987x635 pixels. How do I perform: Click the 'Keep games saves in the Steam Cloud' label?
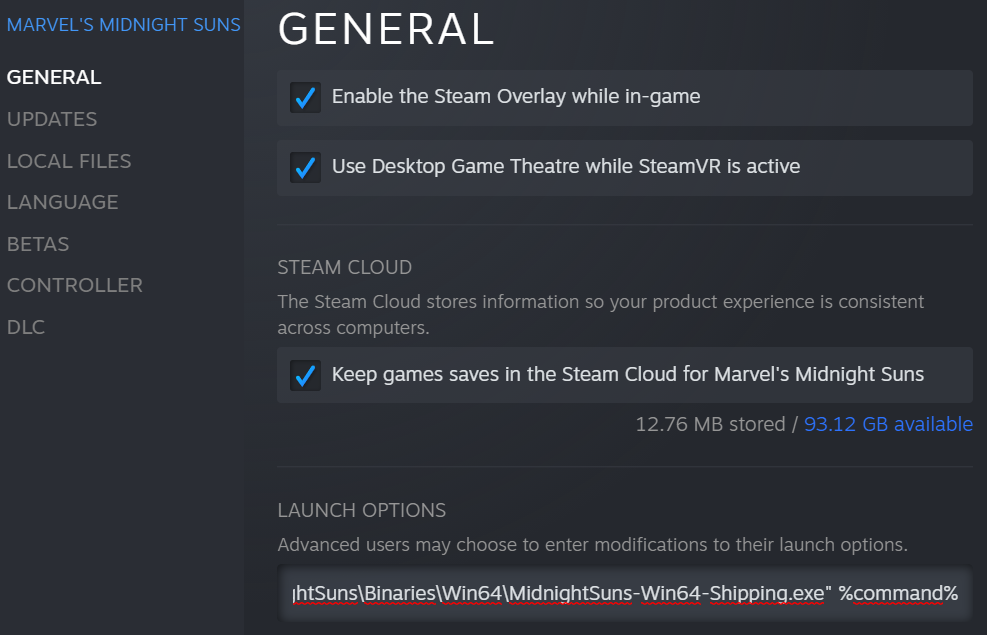628,375
